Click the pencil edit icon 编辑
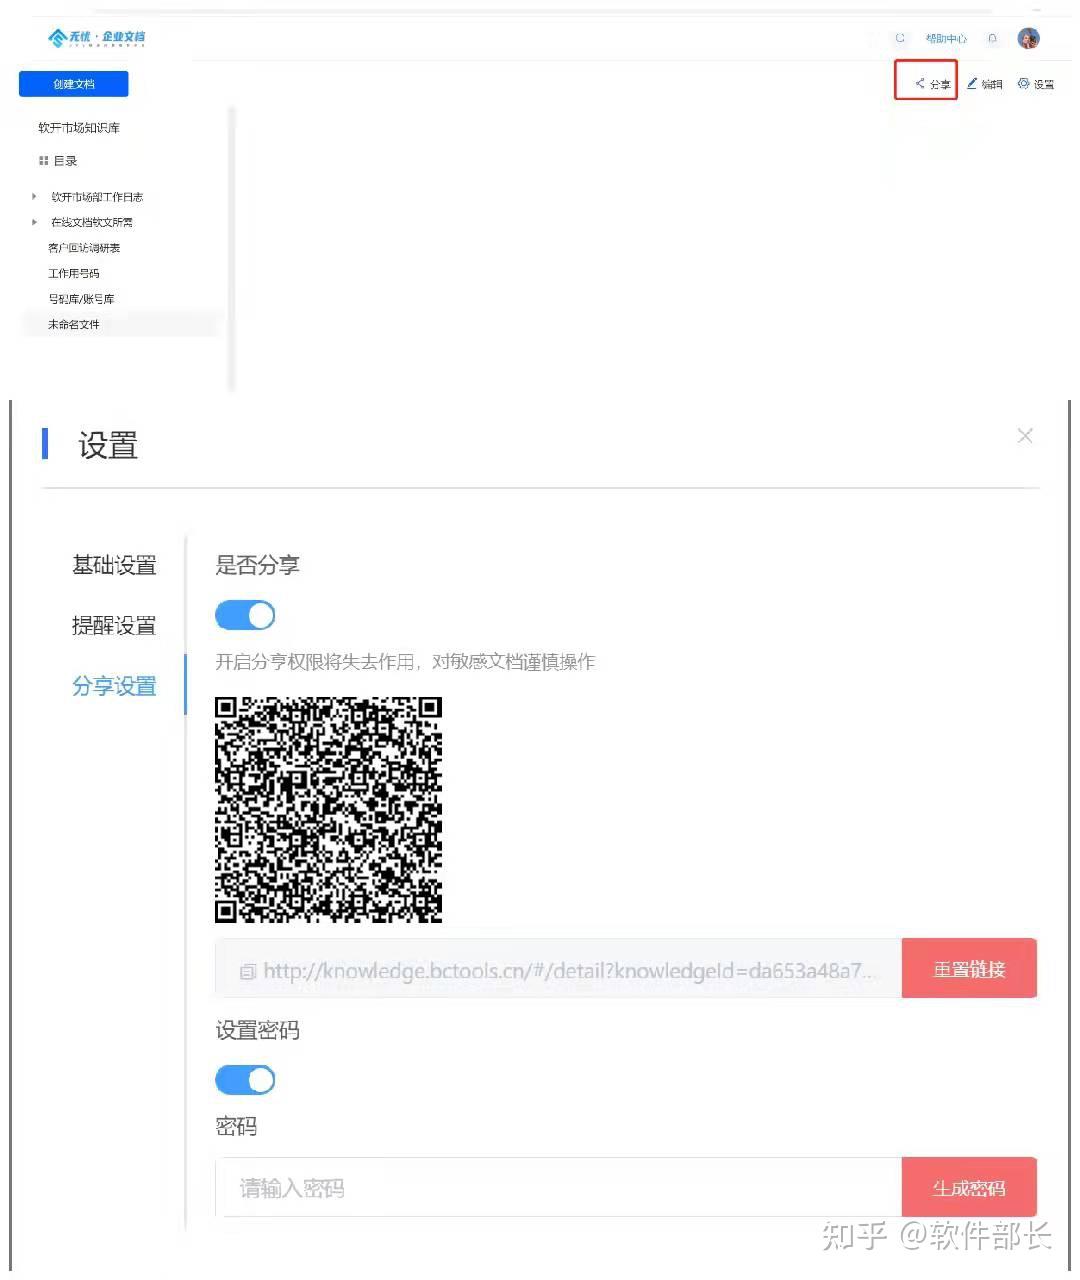This screenshot has height=1280, width=1080. click(971, 83)
